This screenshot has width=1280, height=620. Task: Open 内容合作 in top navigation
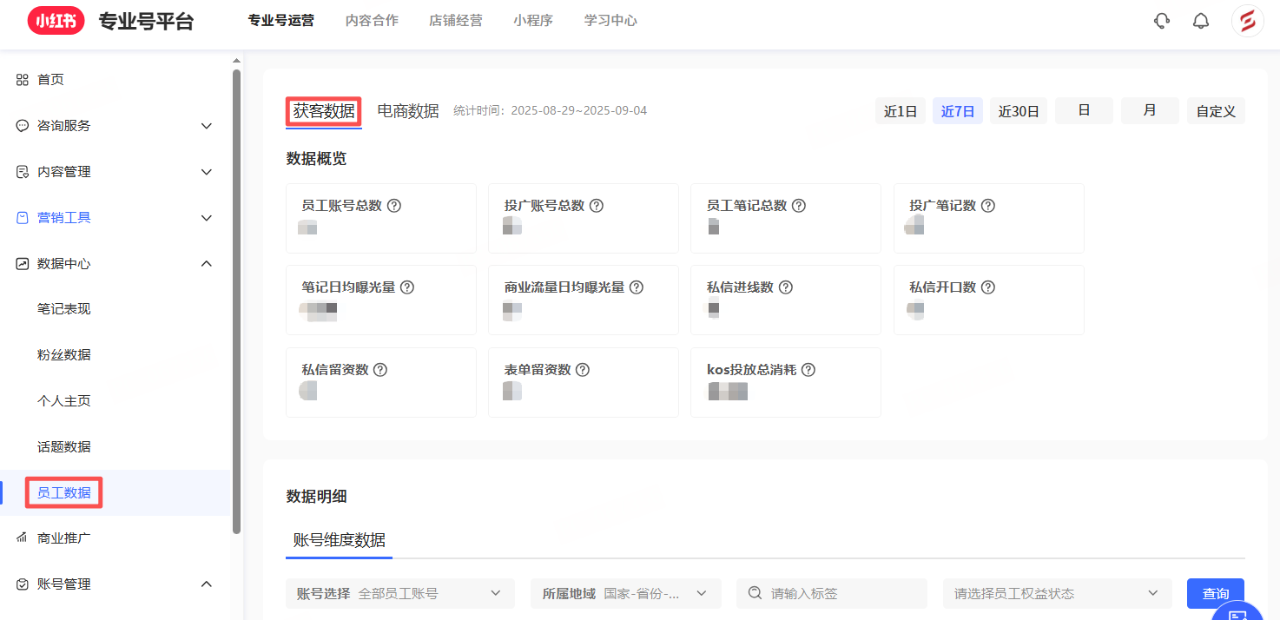pos(371,21)
